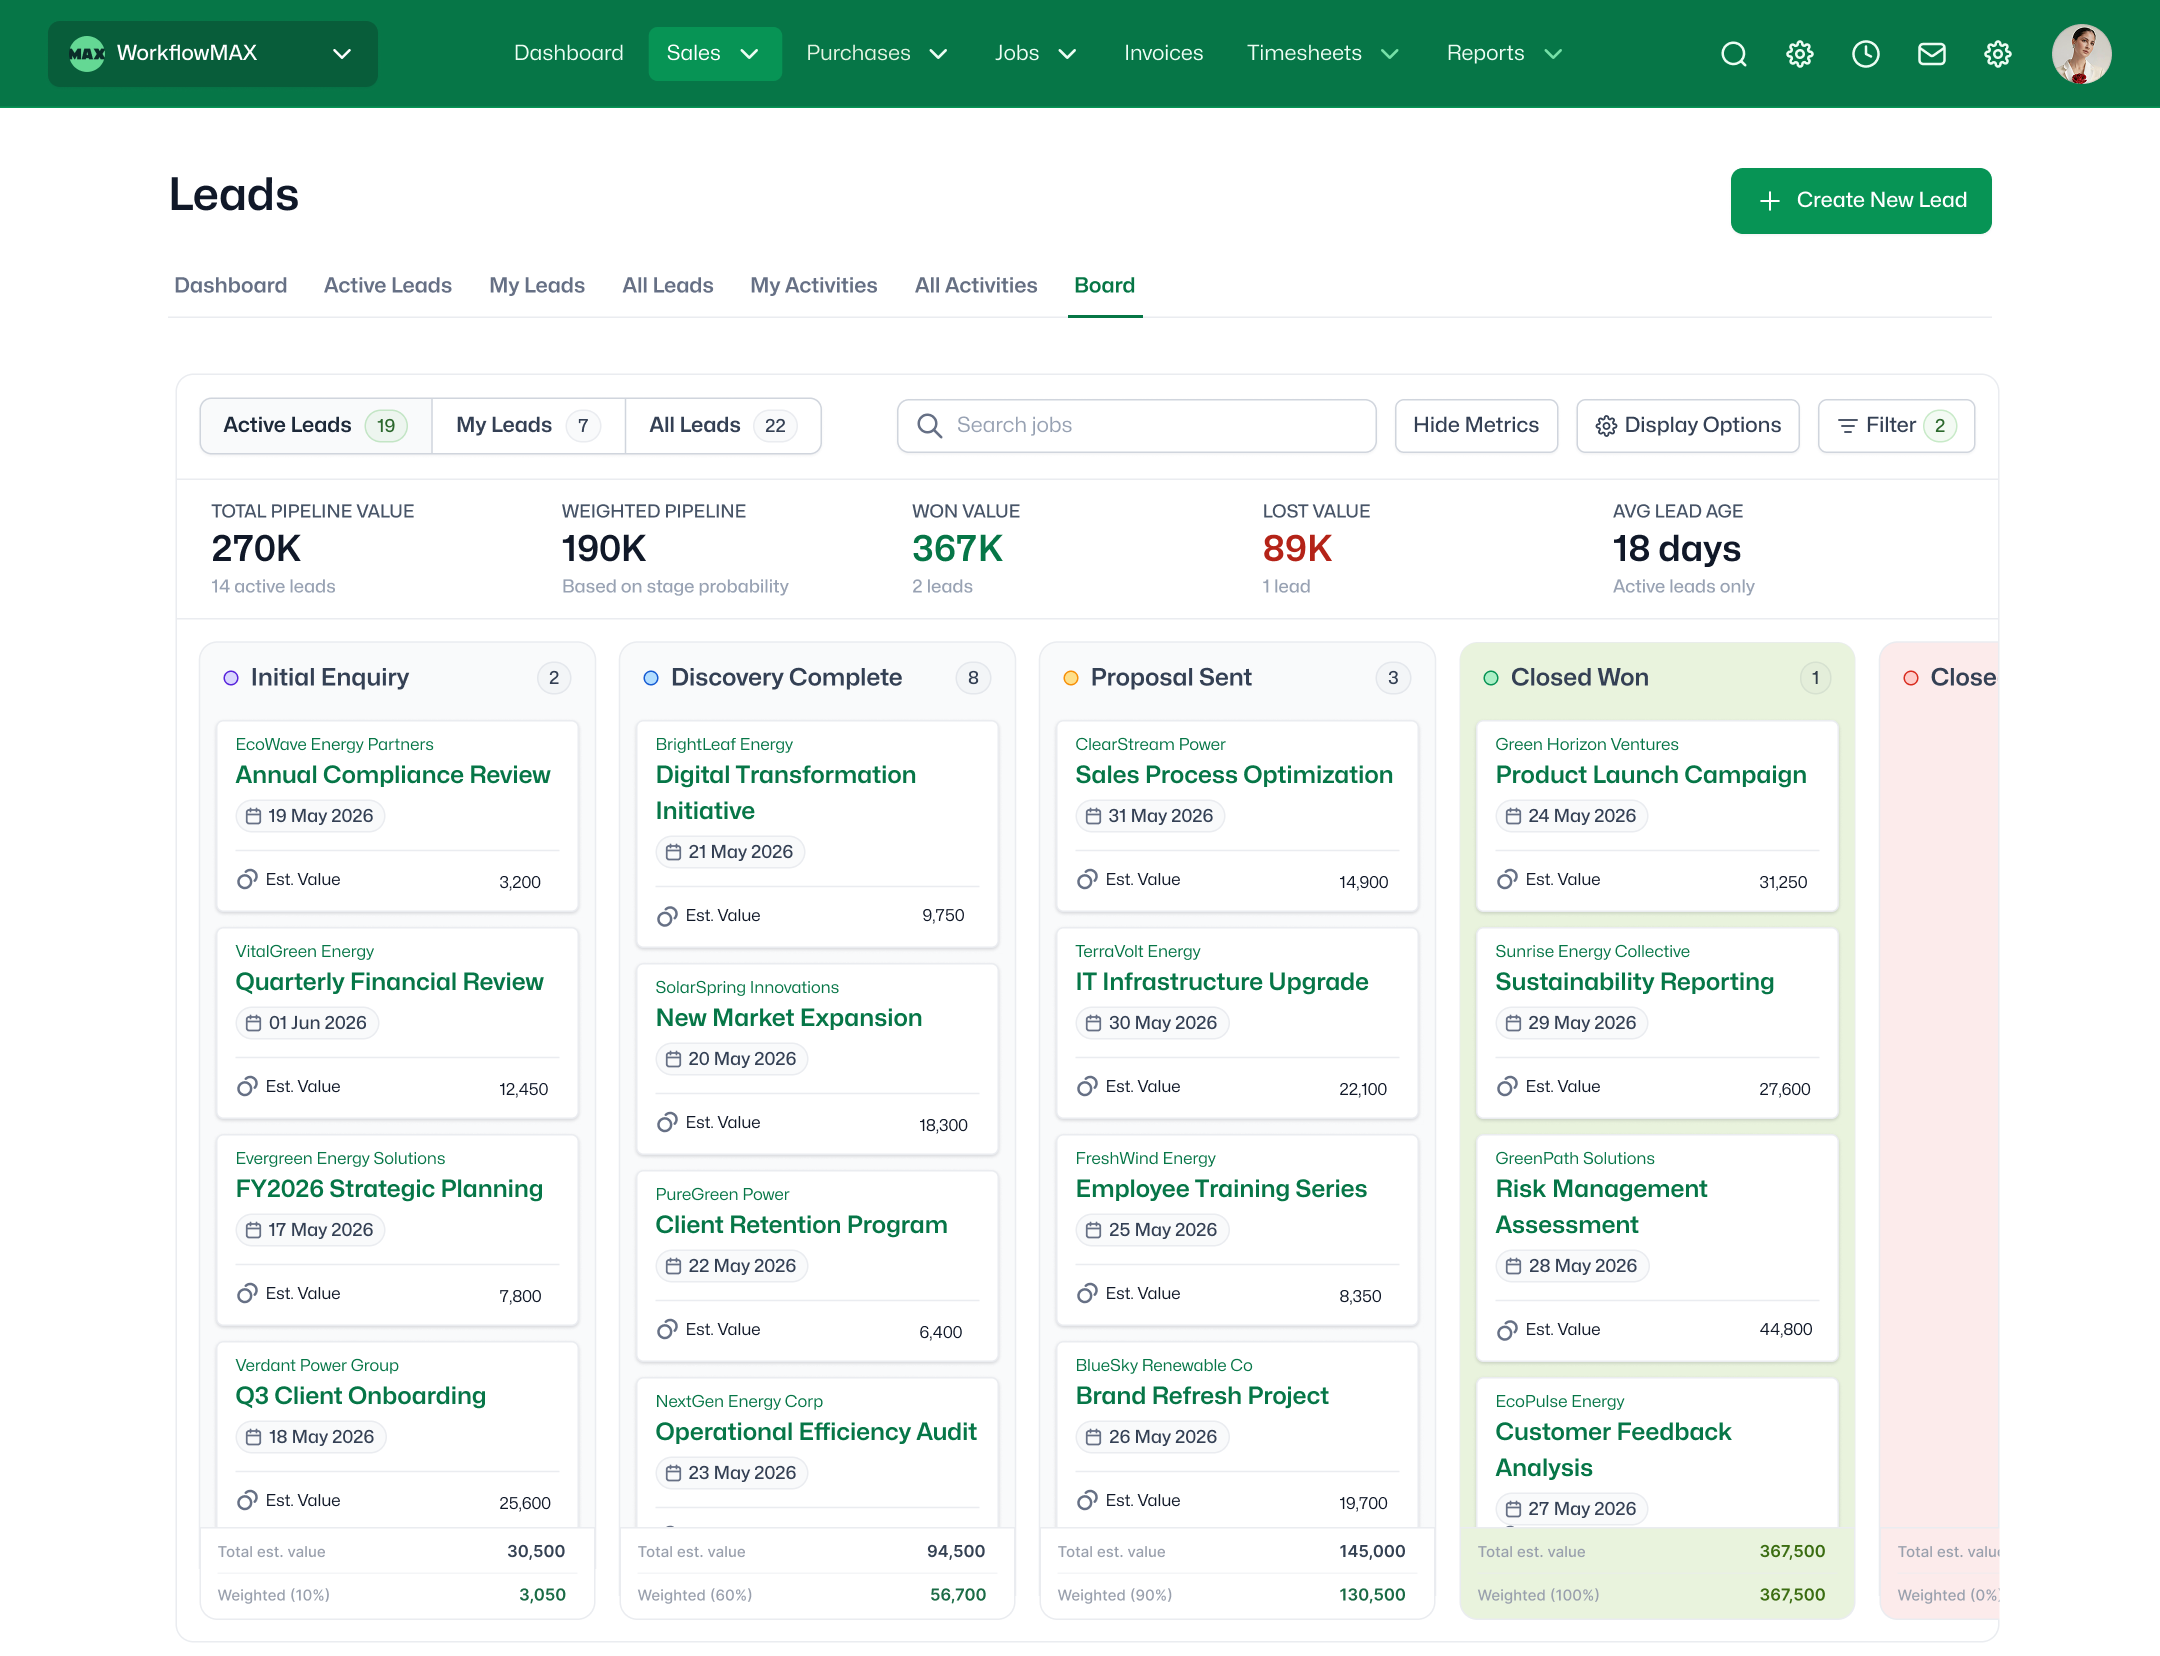This screenshot has width=2160, height=1656.
Task: Click the calendar icon beside 01 Jun 2026
Action: [253, 1023]
